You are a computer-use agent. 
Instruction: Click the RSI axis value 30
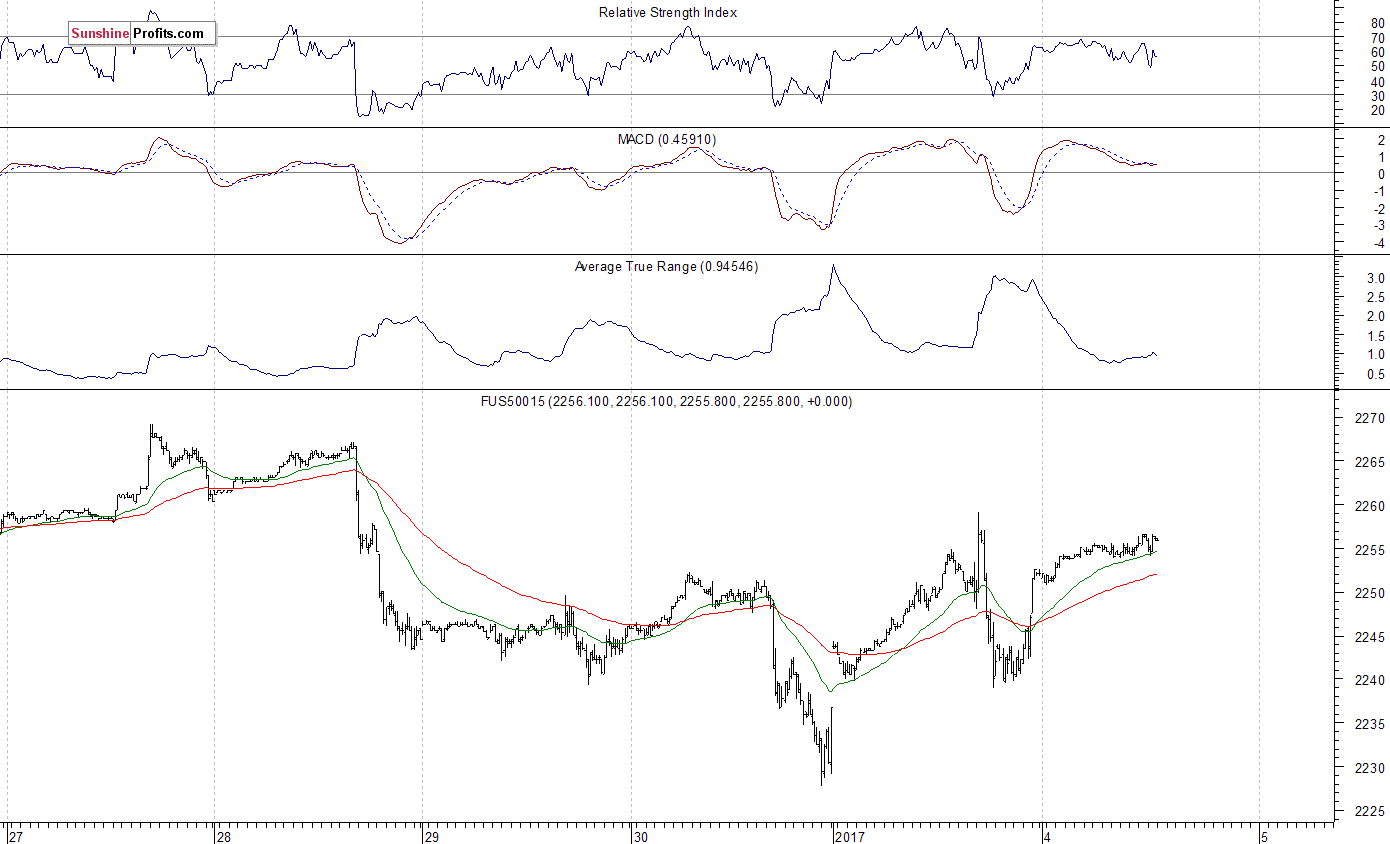(x=1377, y=96)
